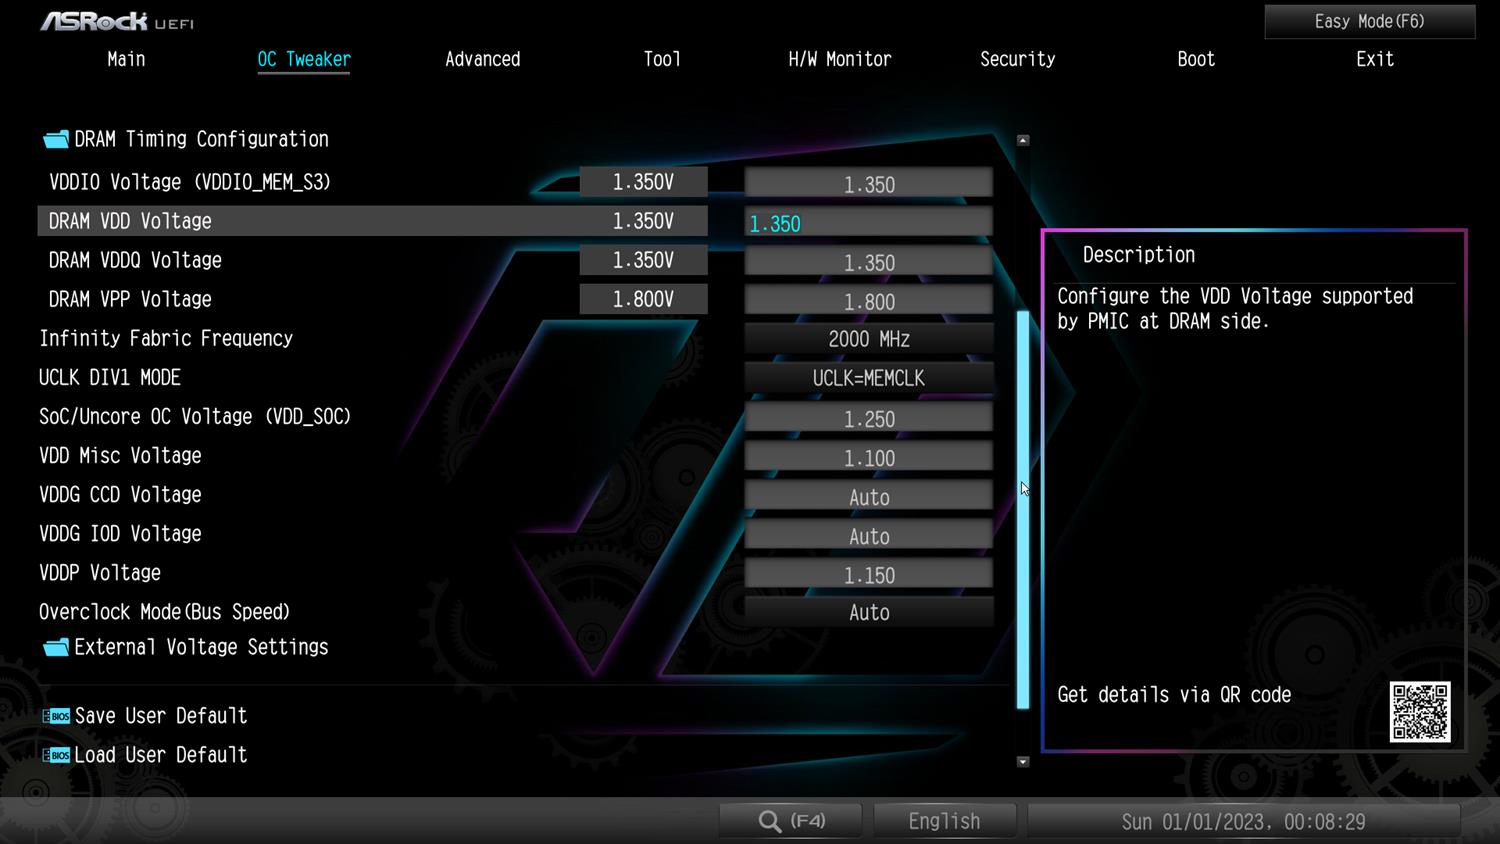Viewport: 1500px width, 844px height.
Task: Click the search magnifier icon (F4)
Action: pyautogui.click(x=770, y=821)
